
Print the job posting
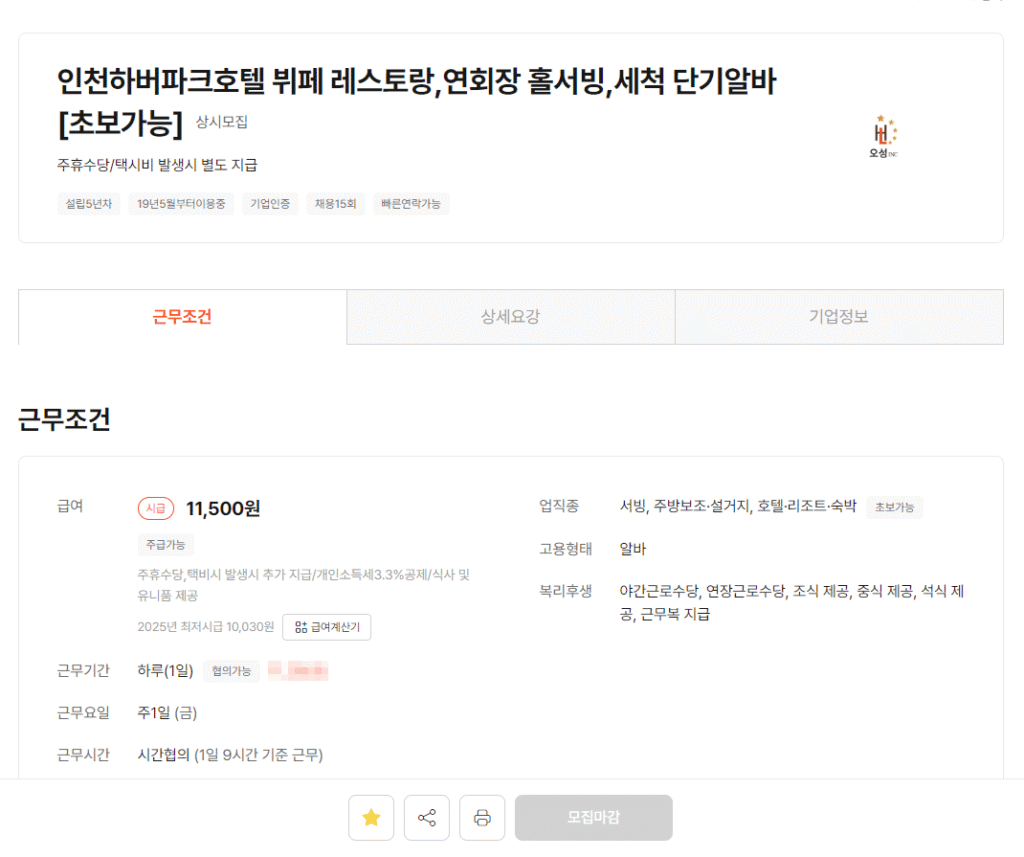coord(481,817)
